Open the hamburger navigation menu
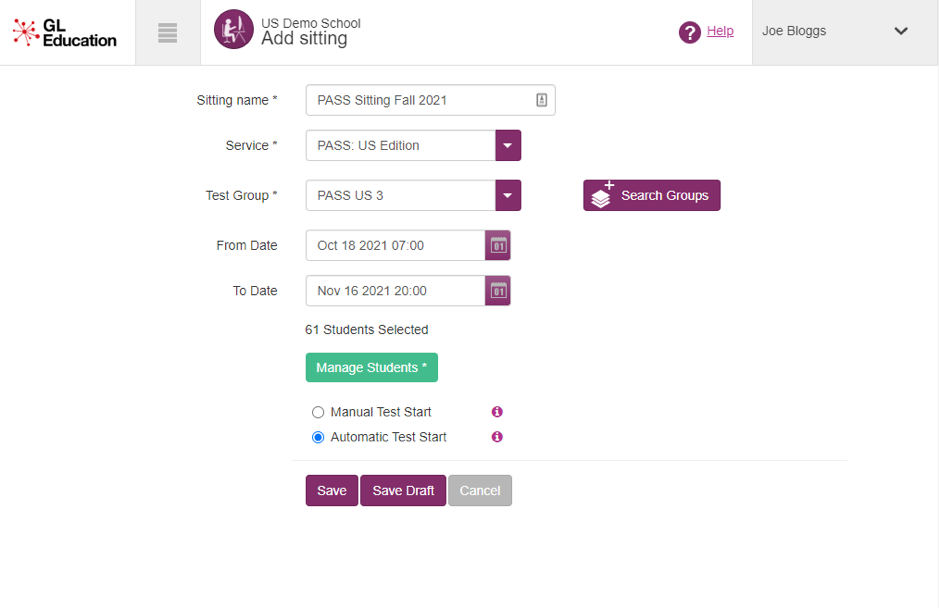 point(168,32)
